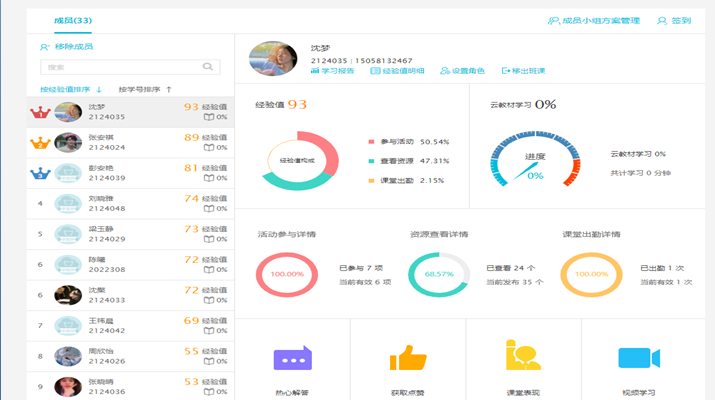Click the 获取点赞 thumbs-up icon
Image resolution: width=715 pixels, height=400 pixels.
(407, 357)
